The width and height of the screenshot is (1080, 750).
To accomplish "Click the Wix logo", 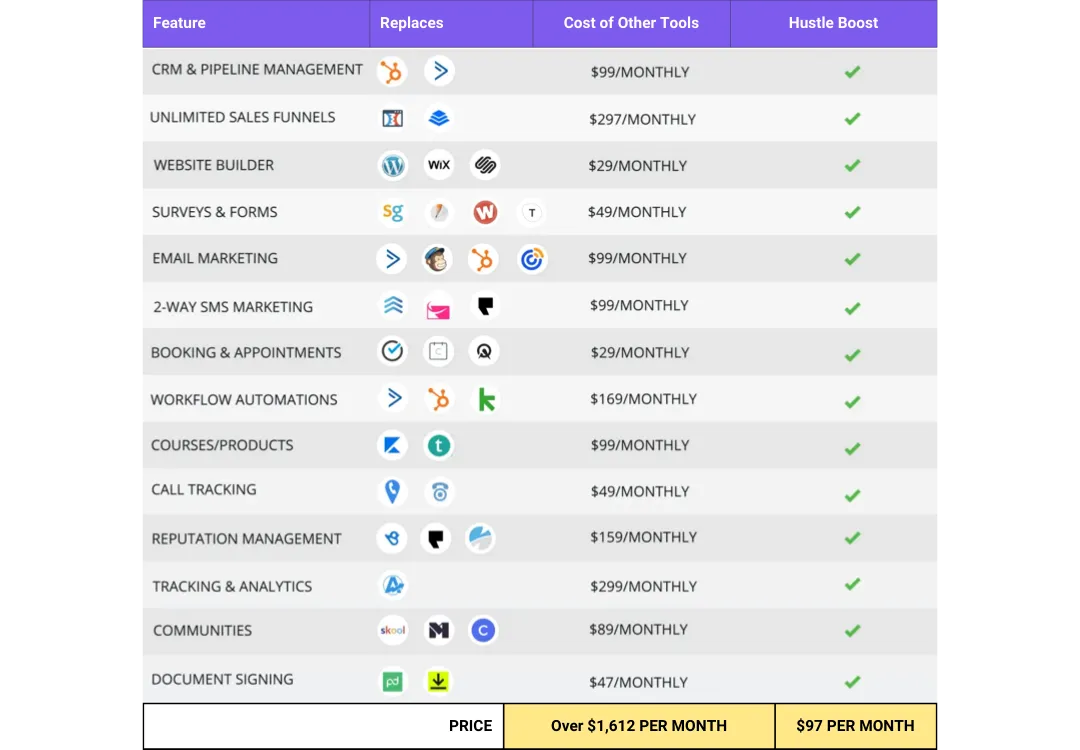I will coord(439,165).
